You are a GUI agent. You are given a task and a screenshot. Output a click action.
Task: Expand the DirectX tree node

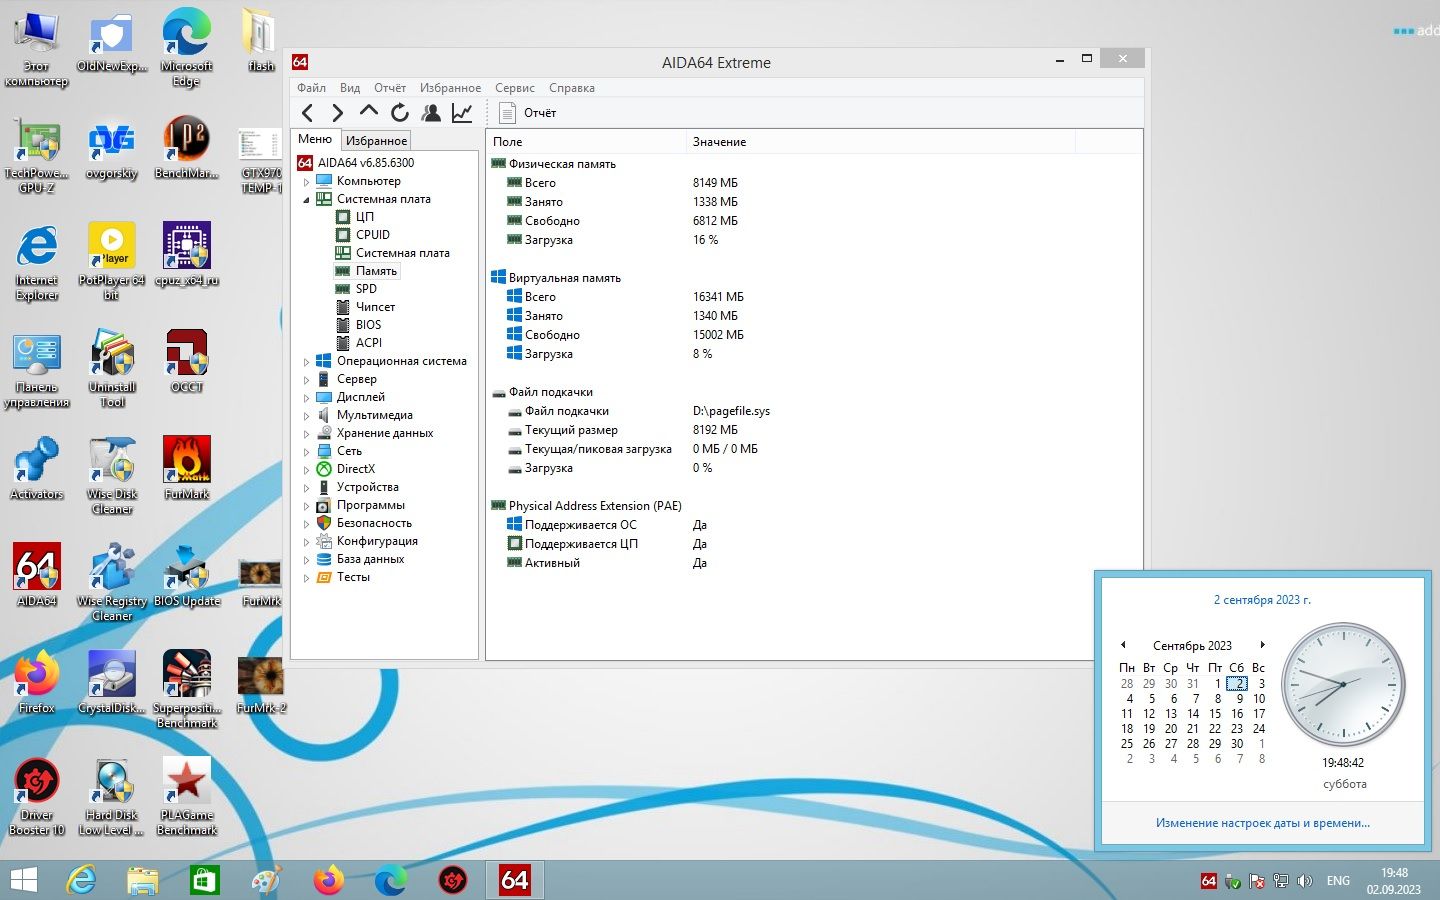coord(306,470)
